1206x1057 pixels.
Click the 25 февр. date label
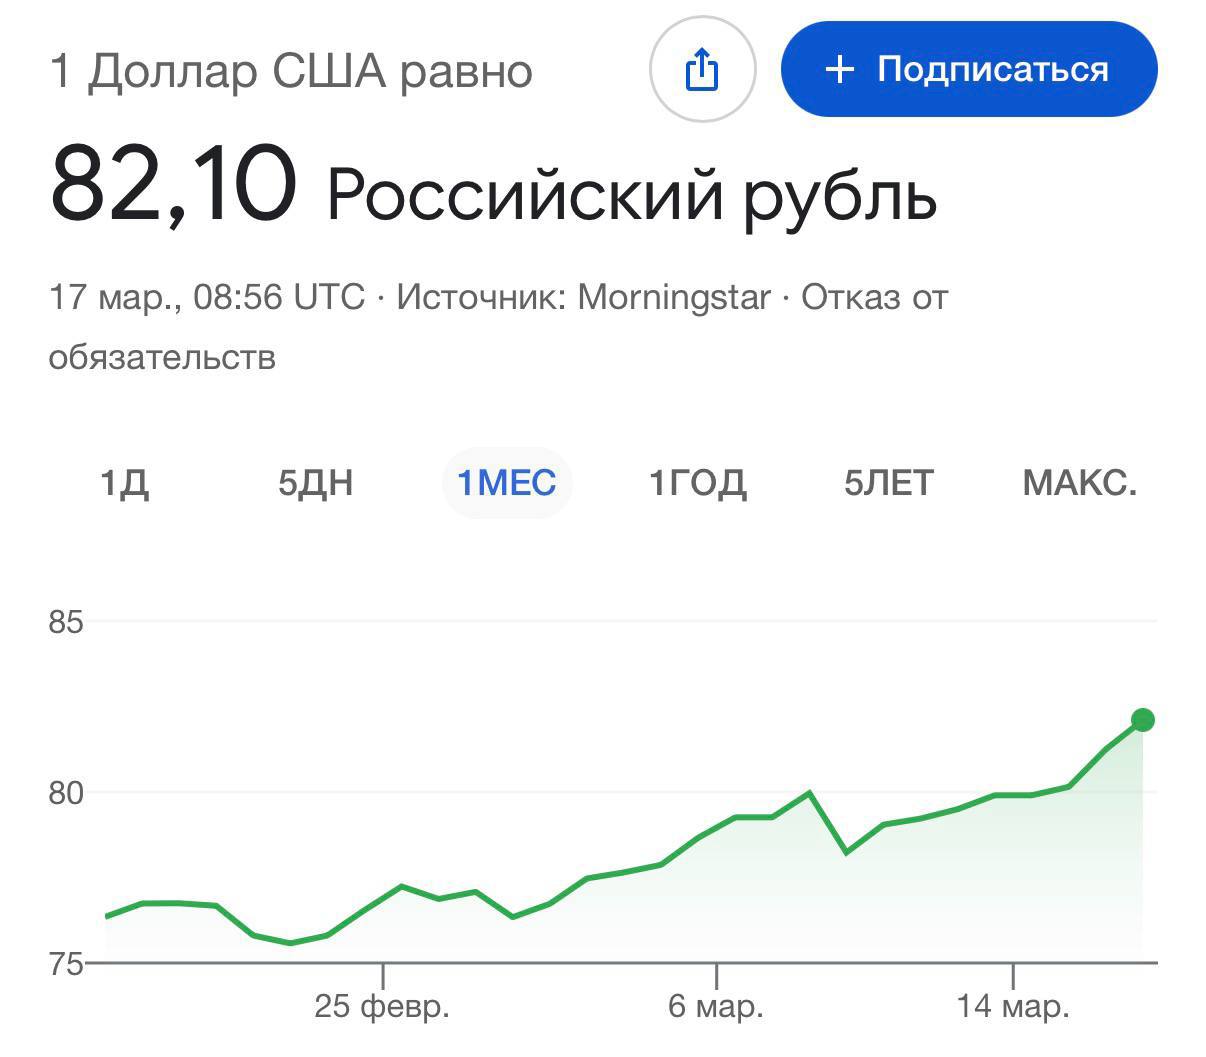[x=382, y=1006]
